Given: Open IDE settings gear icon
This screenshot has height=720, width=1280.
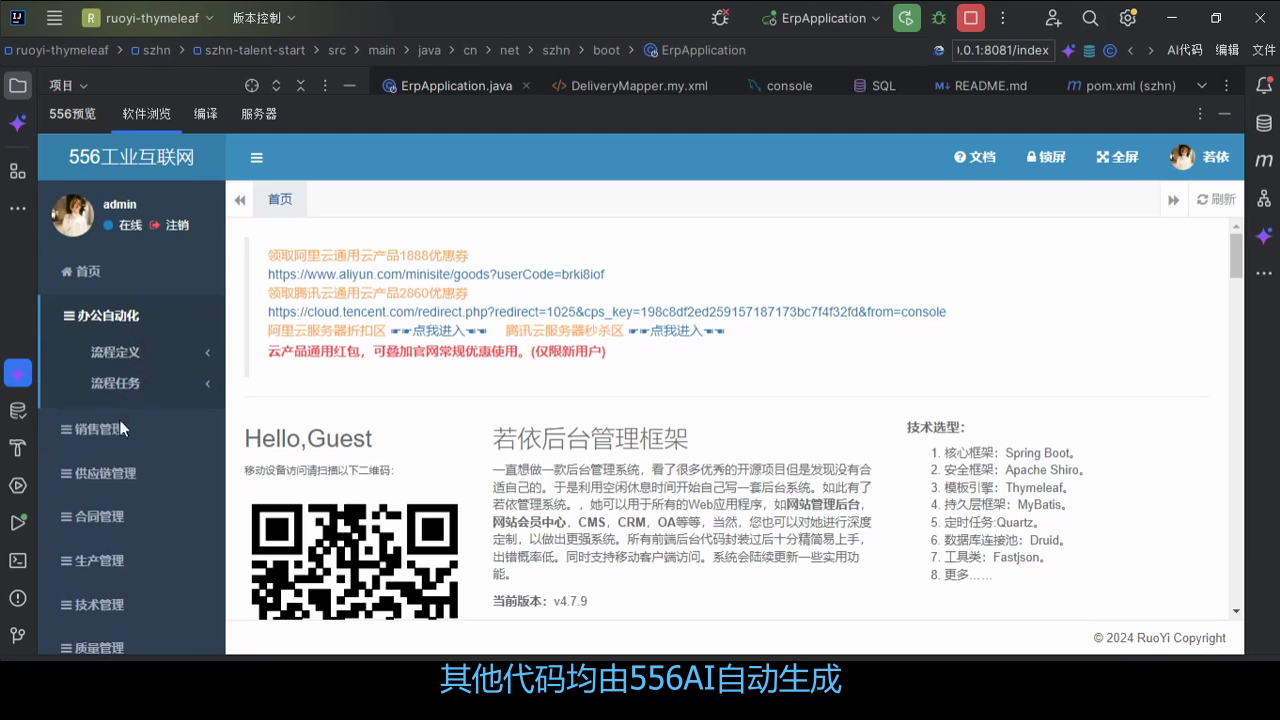Looking at the screenshot, I should 1128,18.
